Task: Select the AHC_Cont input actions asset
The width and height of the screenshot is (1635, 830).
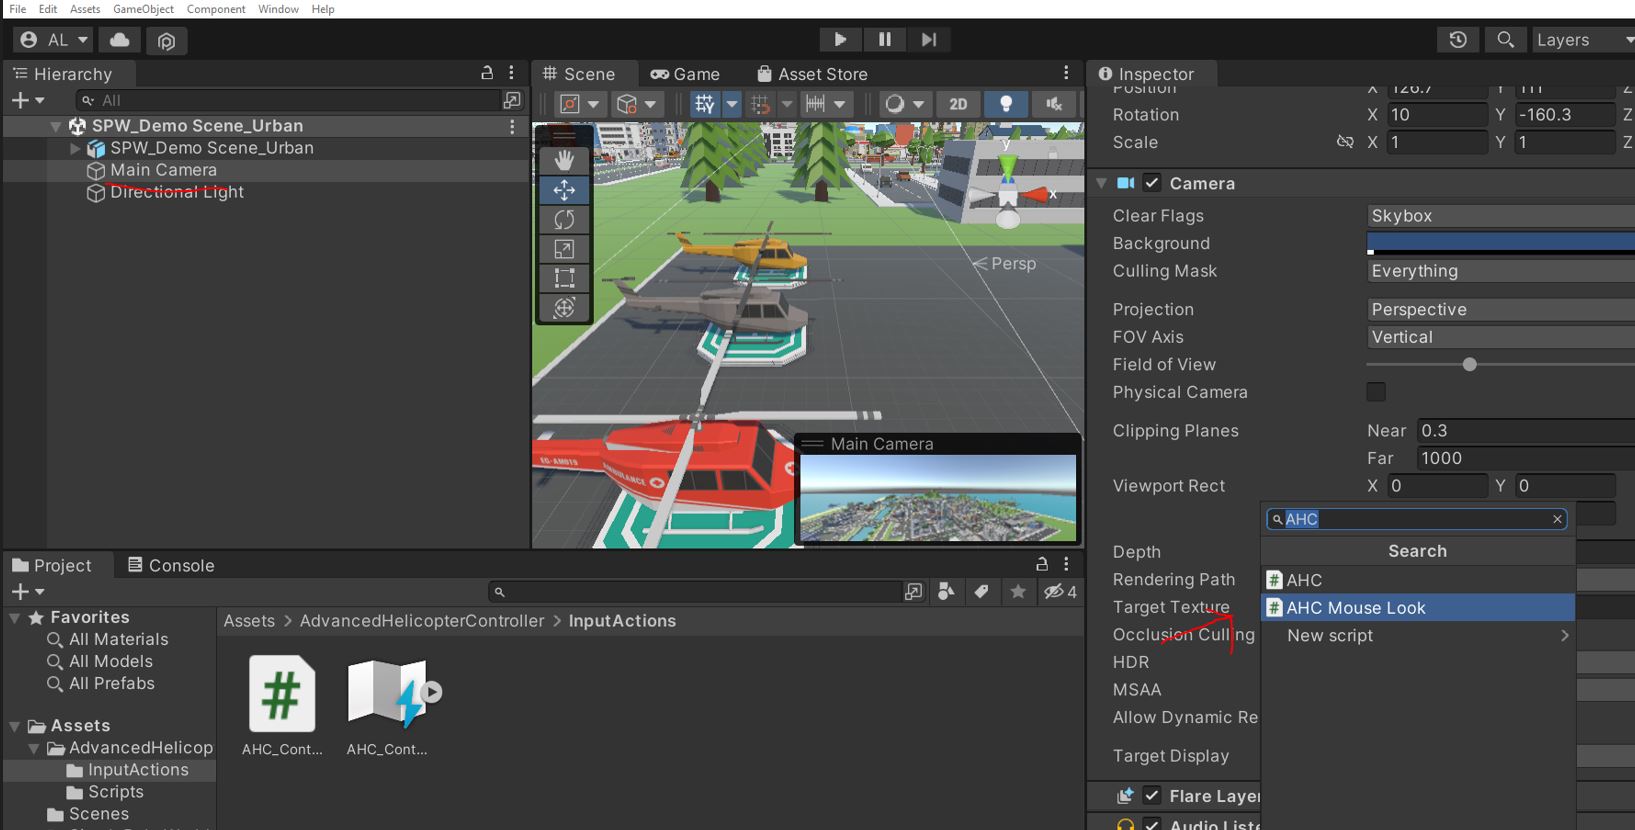Action: pos(387,705)
